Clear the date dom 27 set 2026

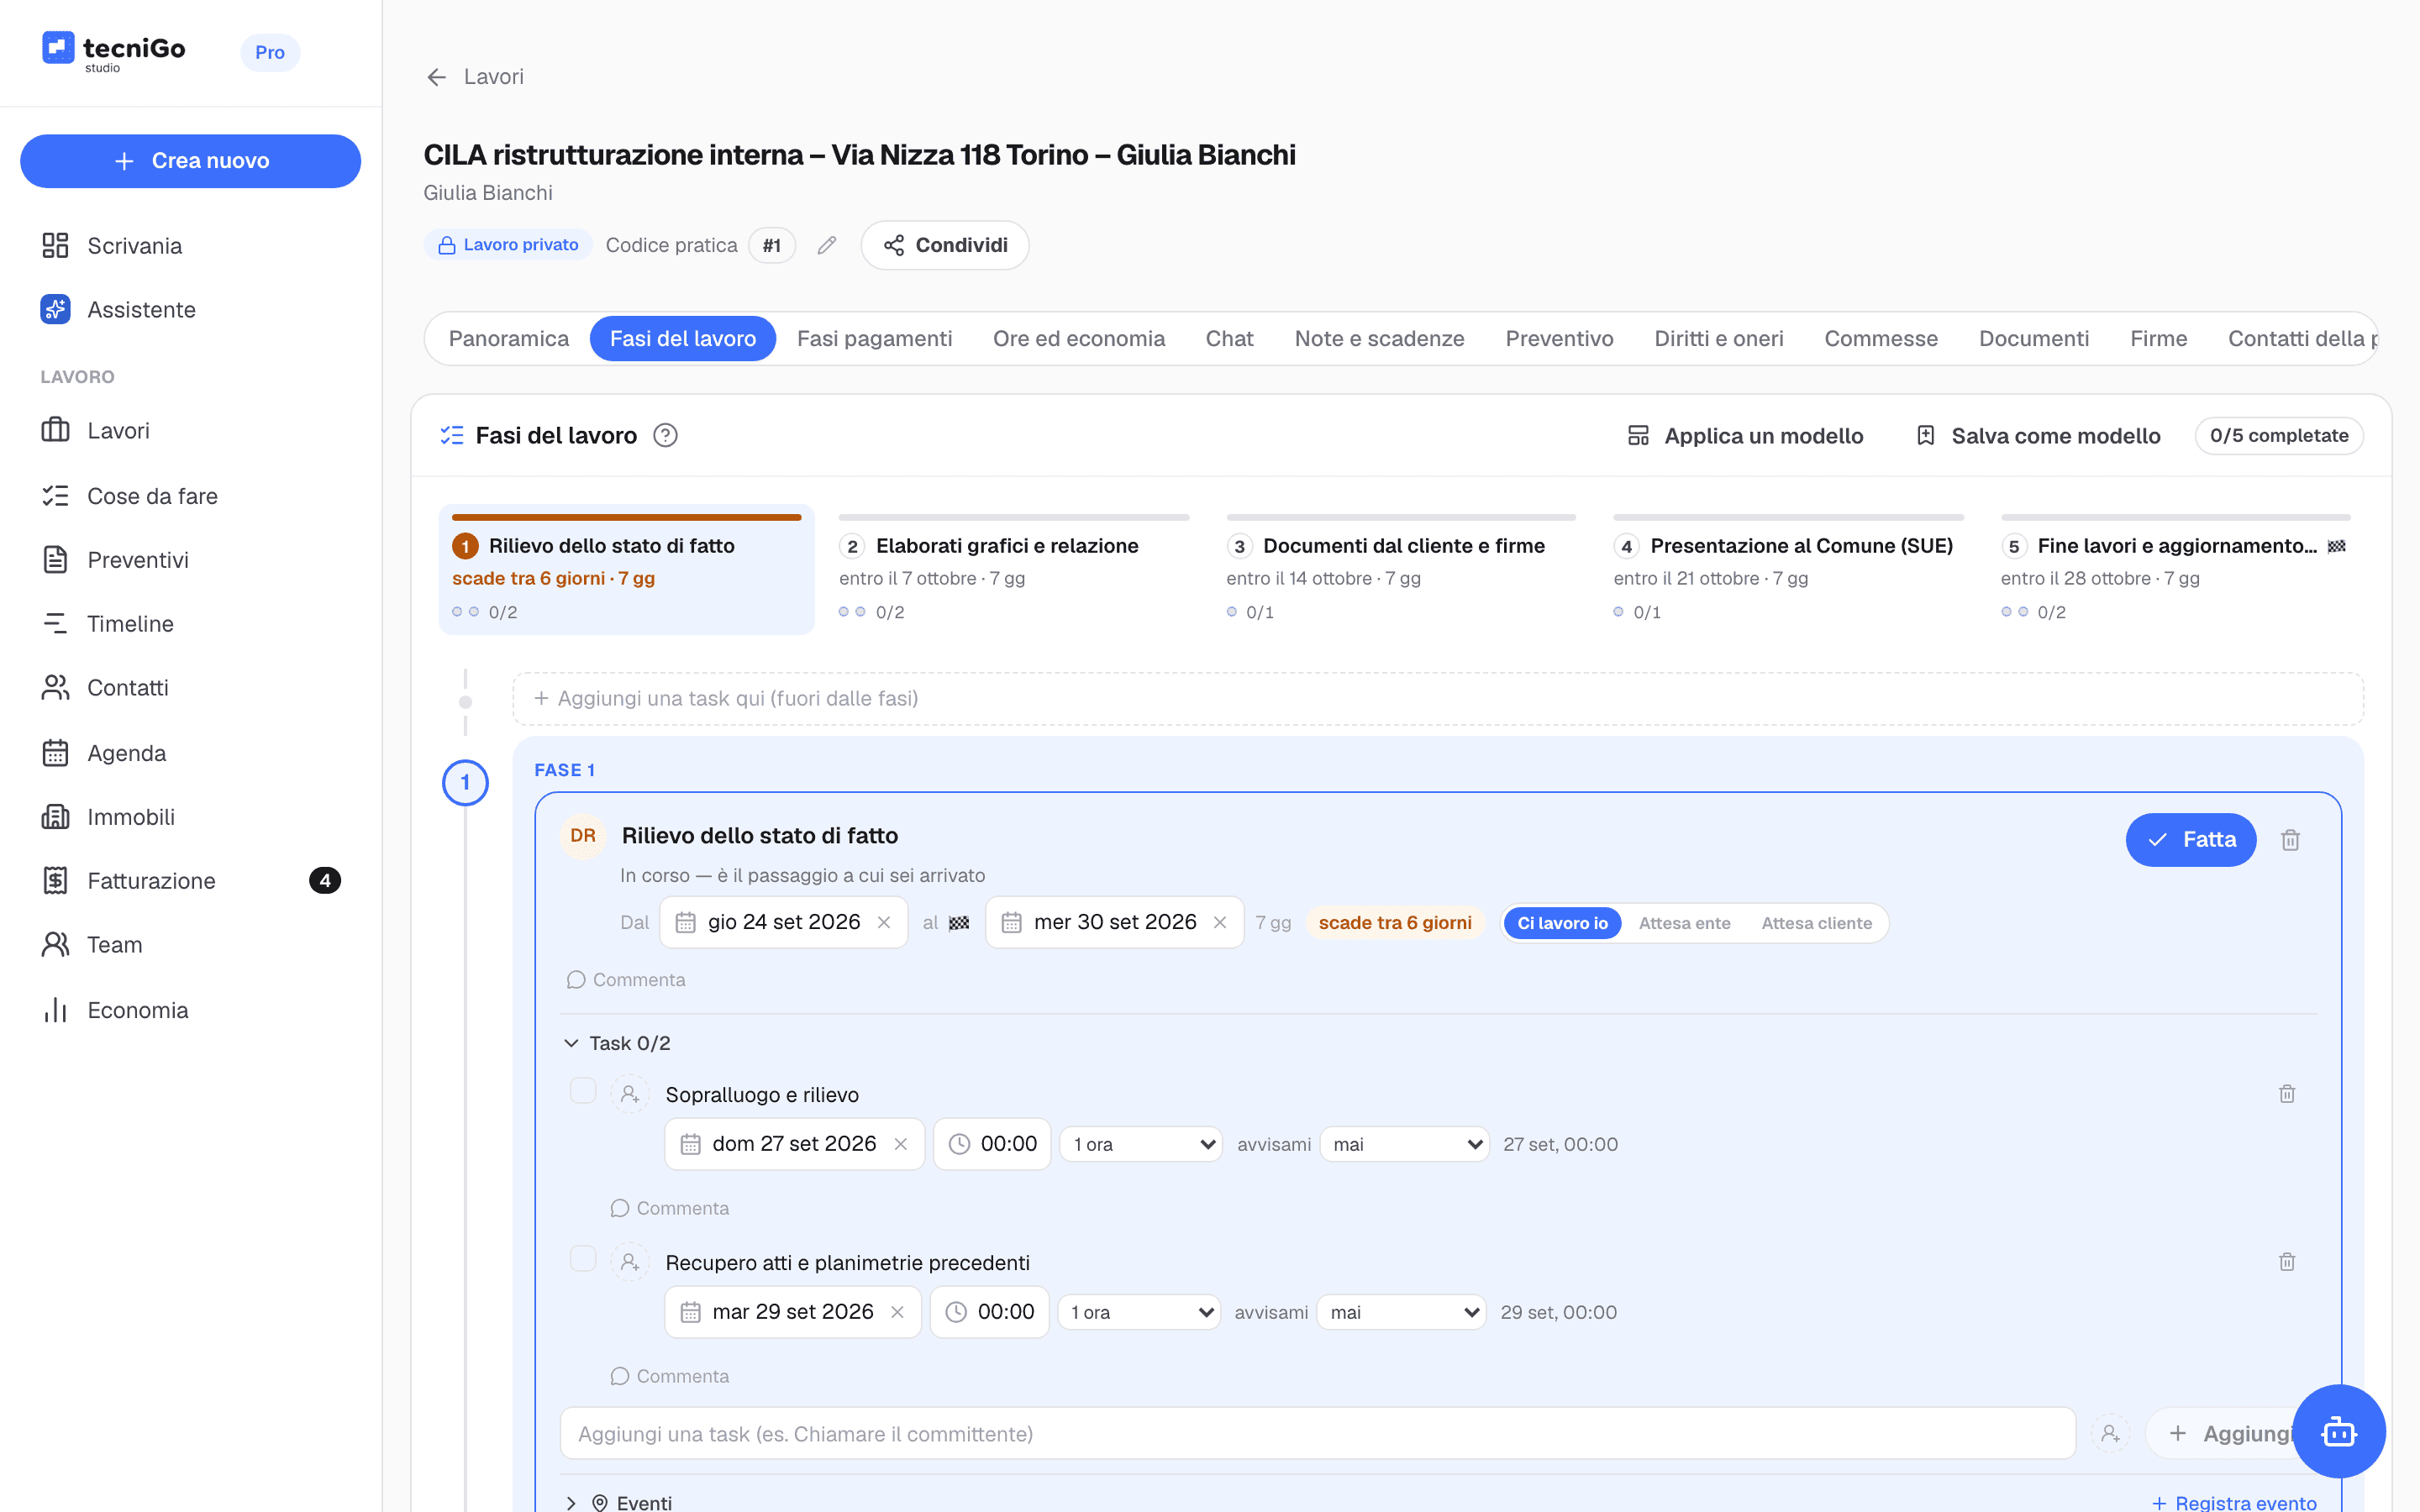coord(901,1144)
